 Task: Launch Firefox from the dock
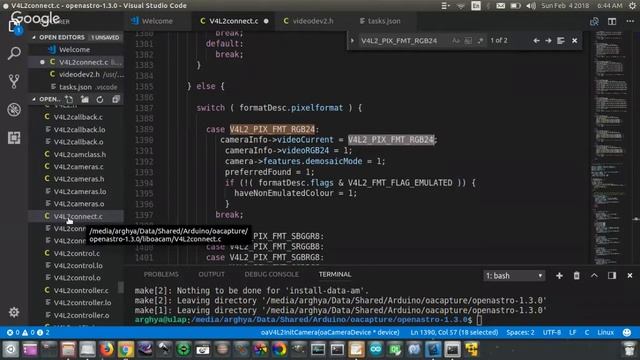(x=107, y=349)
